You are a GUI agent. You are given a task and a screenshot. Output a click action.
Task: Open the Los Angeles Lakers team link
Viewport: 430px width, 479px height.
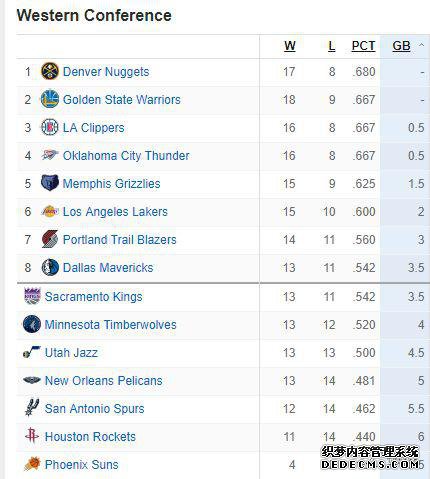pos(115,211)
